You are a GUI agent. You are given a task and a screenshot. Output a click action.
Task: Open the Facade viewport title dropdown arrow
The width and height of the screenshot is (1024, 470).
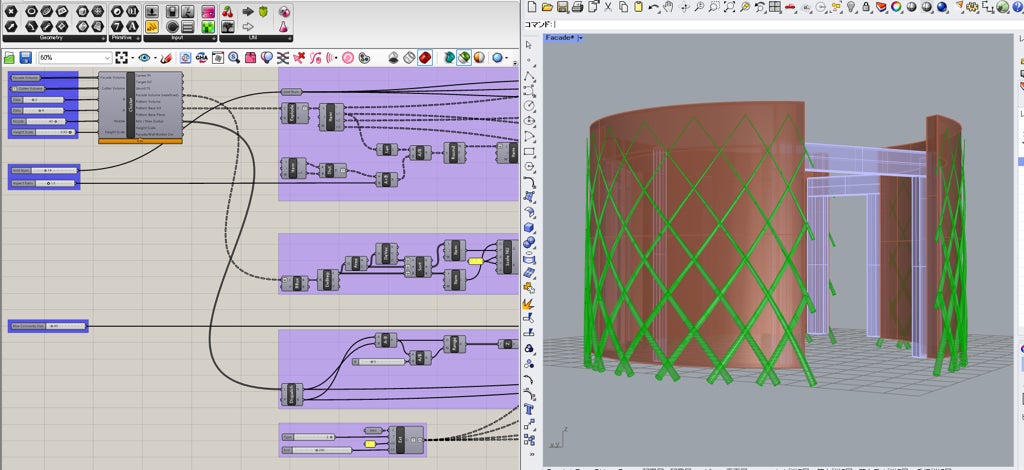[580, 38]
